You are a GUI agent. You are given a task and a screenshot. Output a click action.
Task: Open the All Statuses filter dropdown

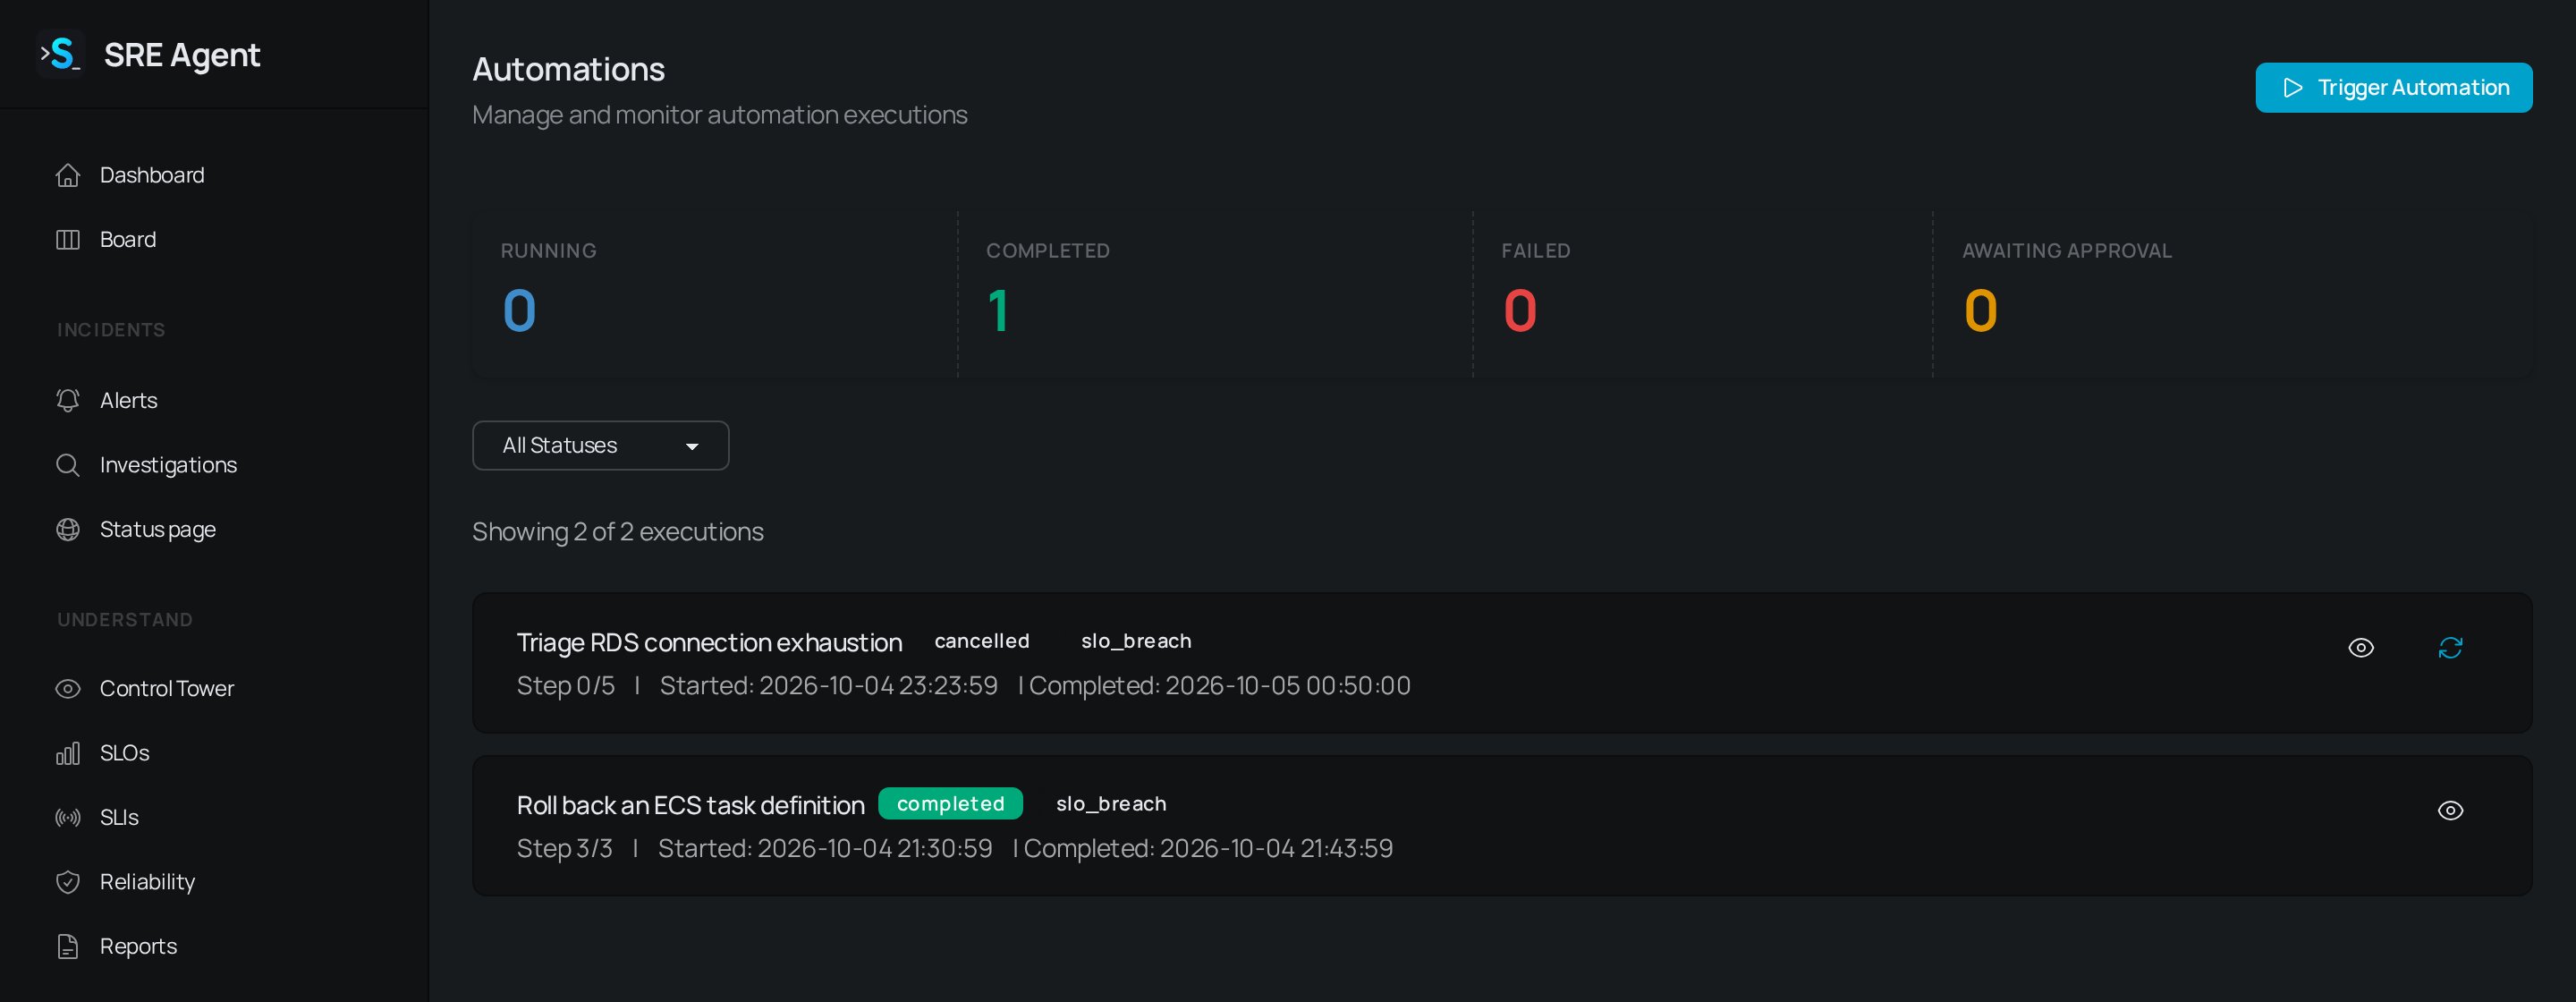600,445
